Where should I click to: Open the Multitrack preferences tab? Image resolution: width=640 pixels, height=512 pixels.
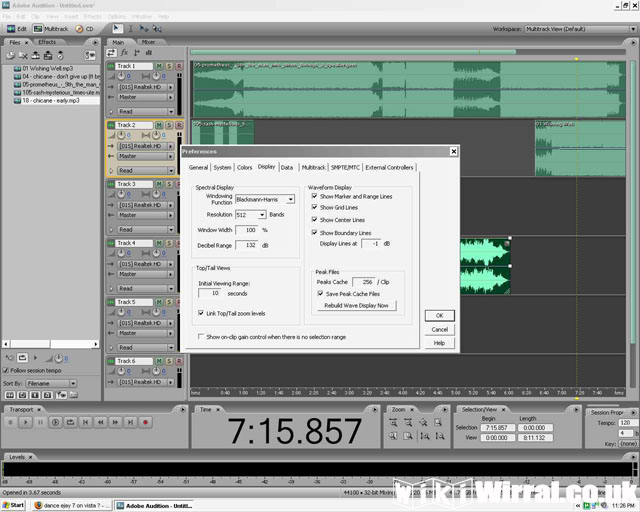click(x=313, y=167)
